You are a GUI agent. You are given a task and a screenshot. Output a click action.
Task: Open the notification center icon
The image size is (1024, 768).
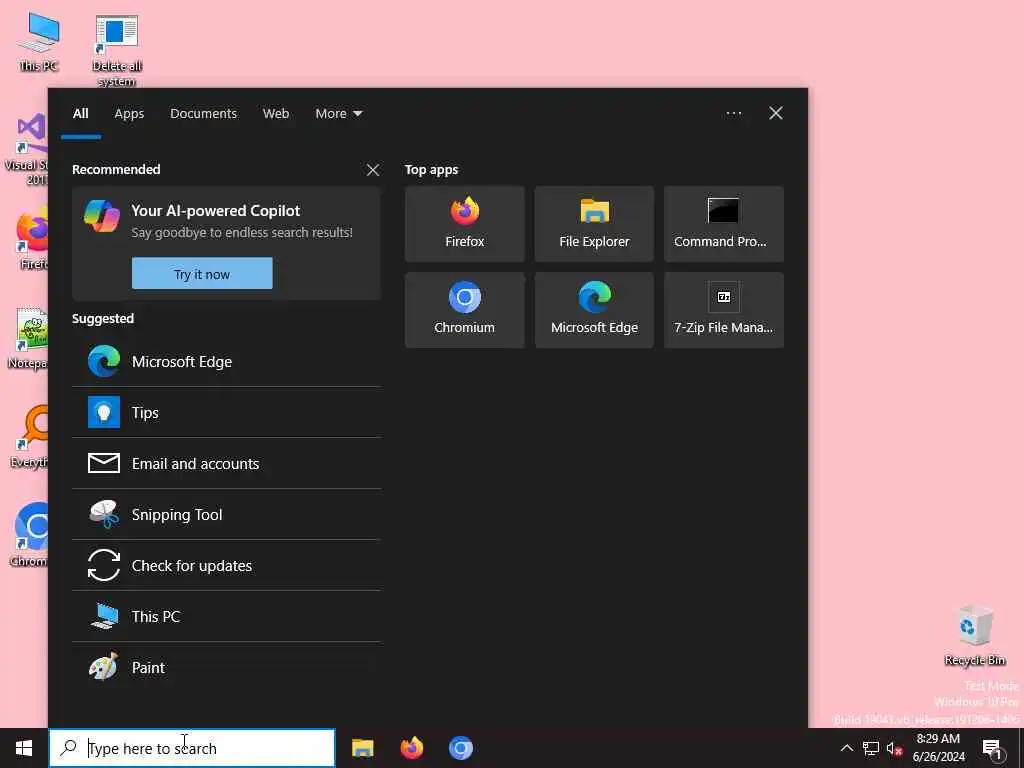(993, 748)
